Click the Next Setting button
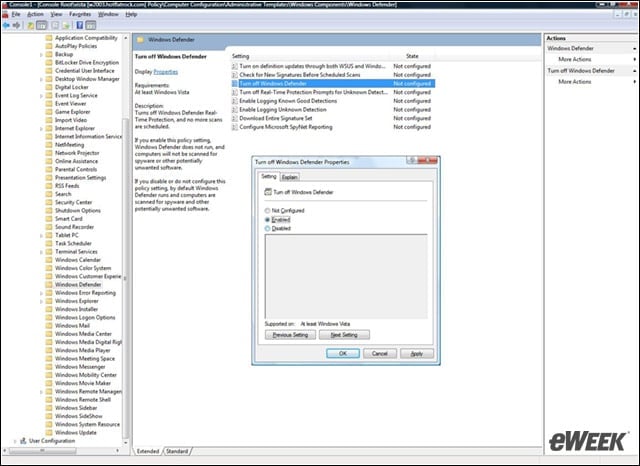Screen dimensions: 640x466 344,335
